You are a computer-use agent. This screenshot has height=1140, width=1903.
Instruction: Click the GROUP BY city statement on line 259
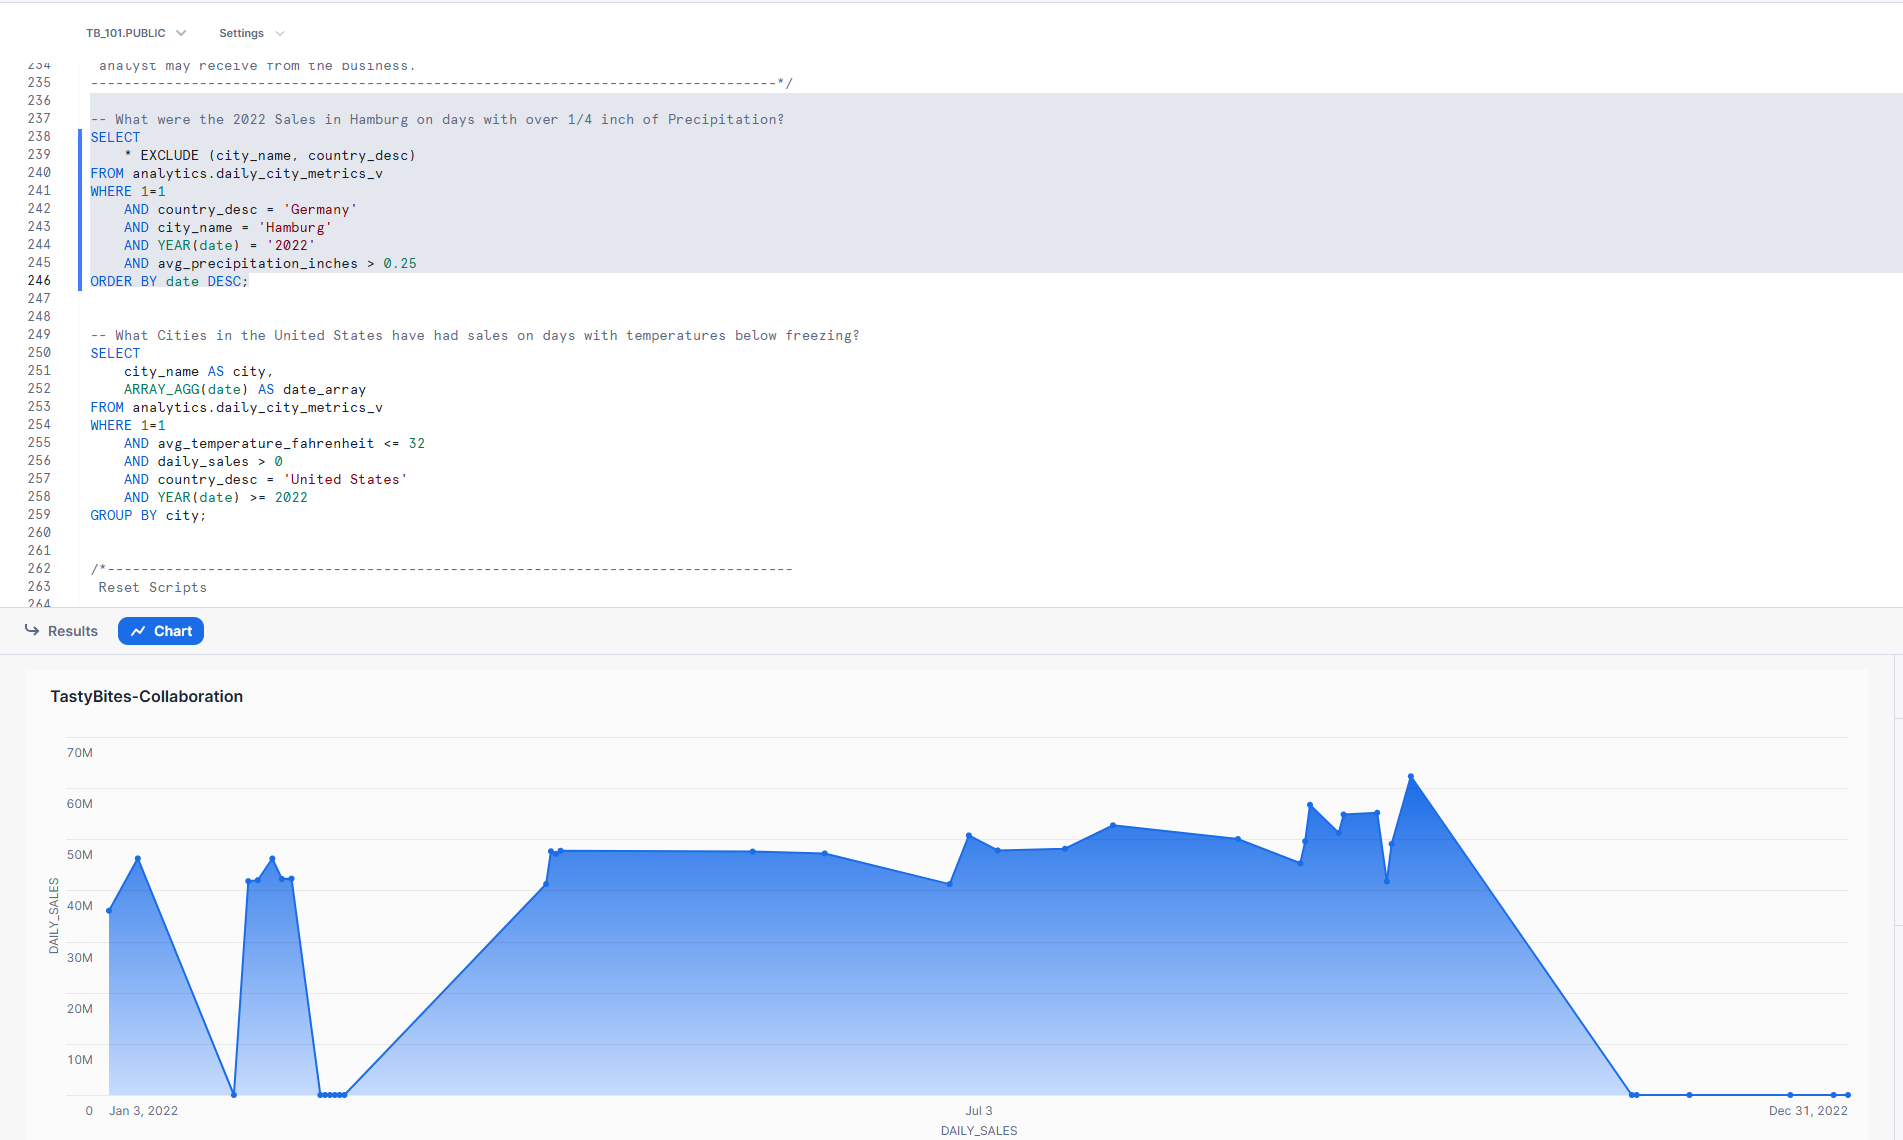[x=148, y=515]
